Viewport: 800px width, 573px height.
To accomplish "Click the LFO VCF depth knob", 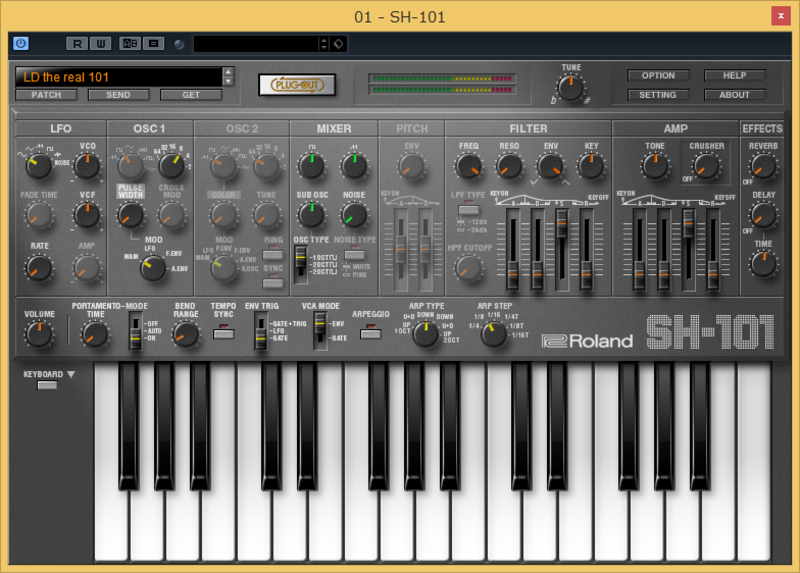I will (87, 215).
